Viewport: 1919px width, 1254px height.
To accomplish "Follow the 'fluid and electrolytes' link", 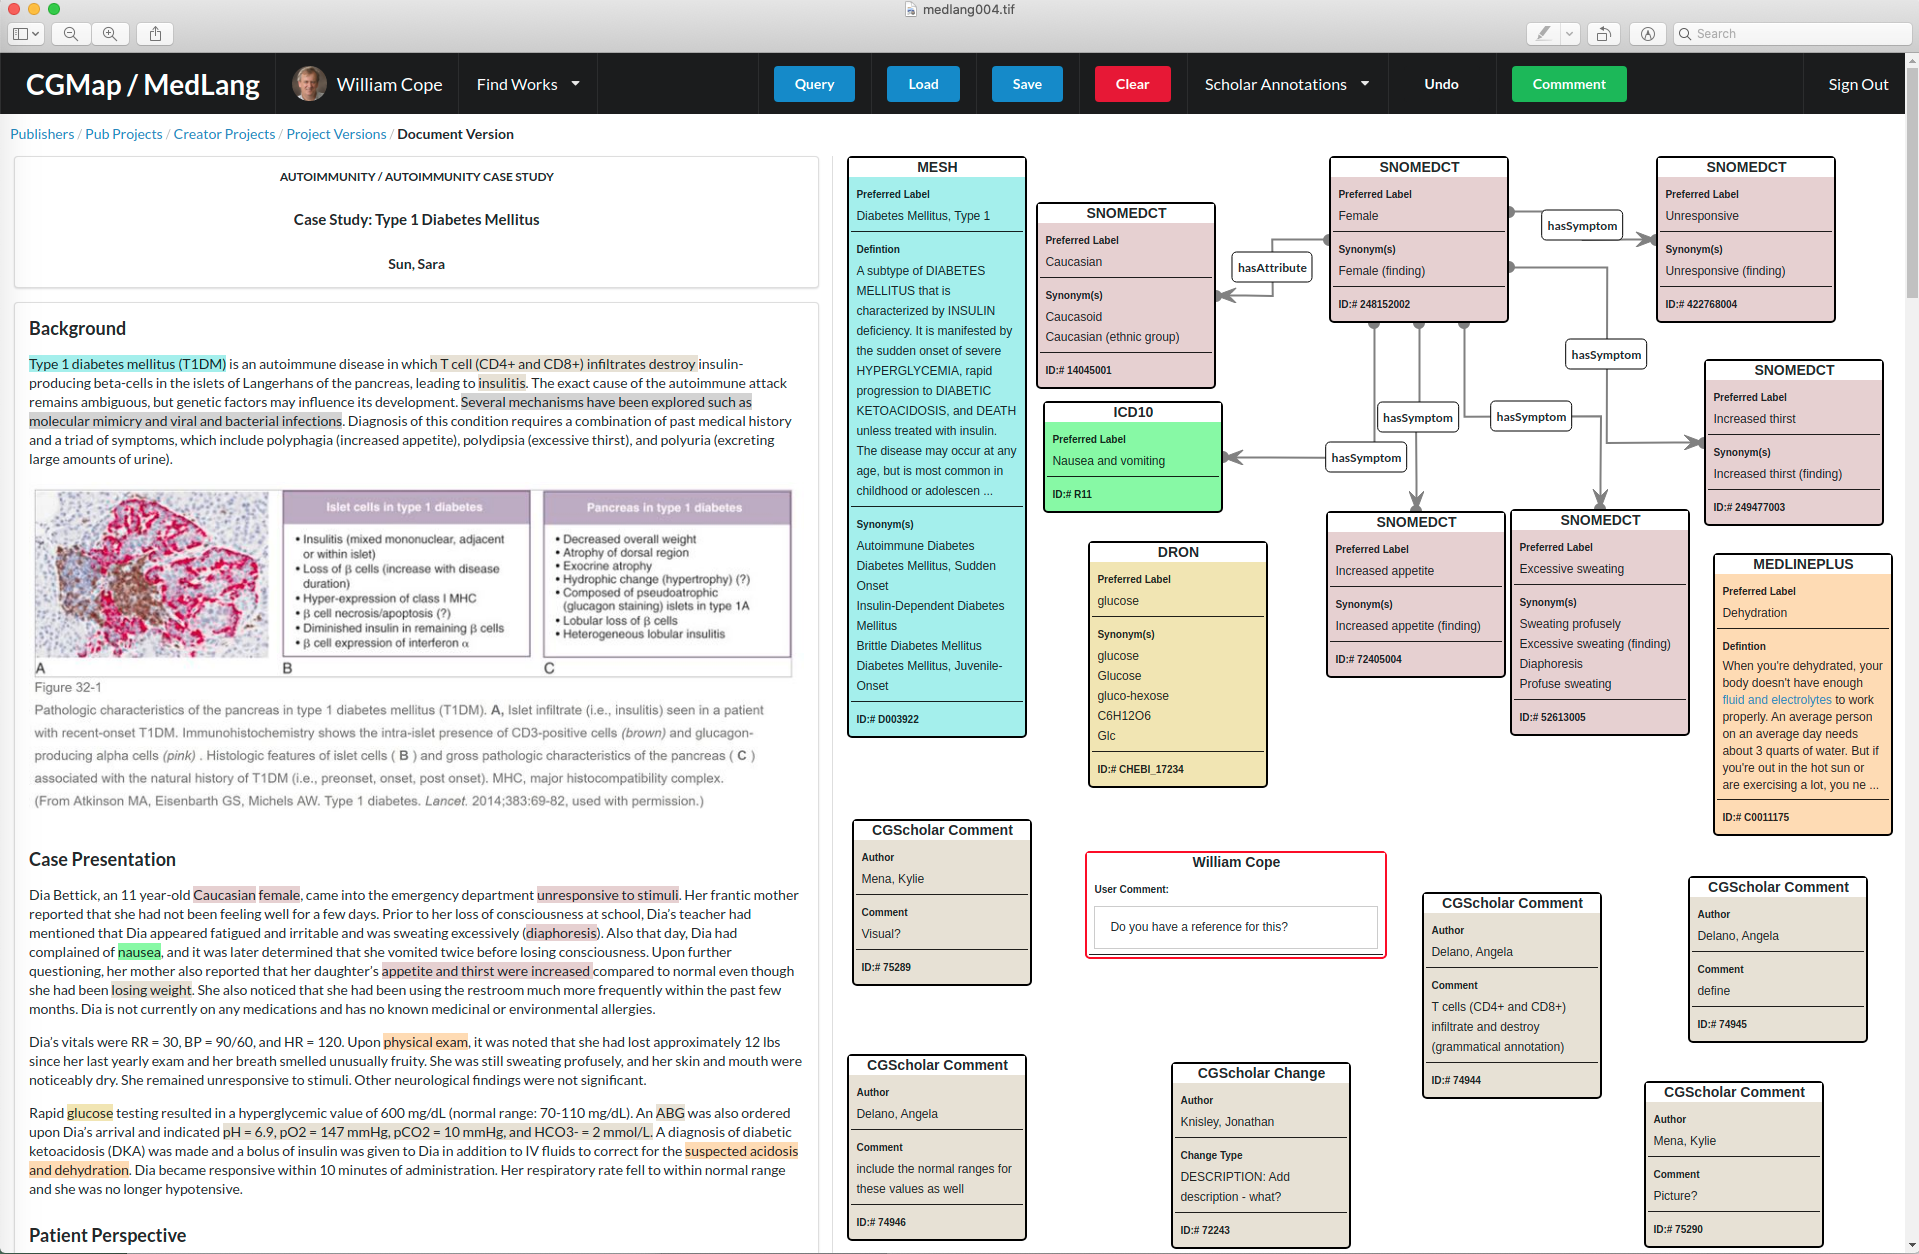I will click(x=1777, y=700).
